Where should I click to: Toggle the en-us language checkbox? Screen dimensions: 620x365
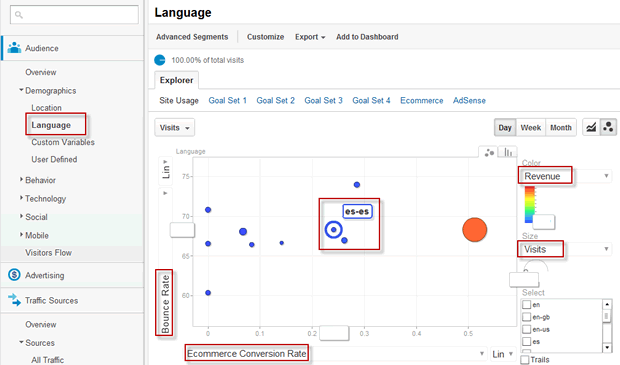click(x=526, y=329)
